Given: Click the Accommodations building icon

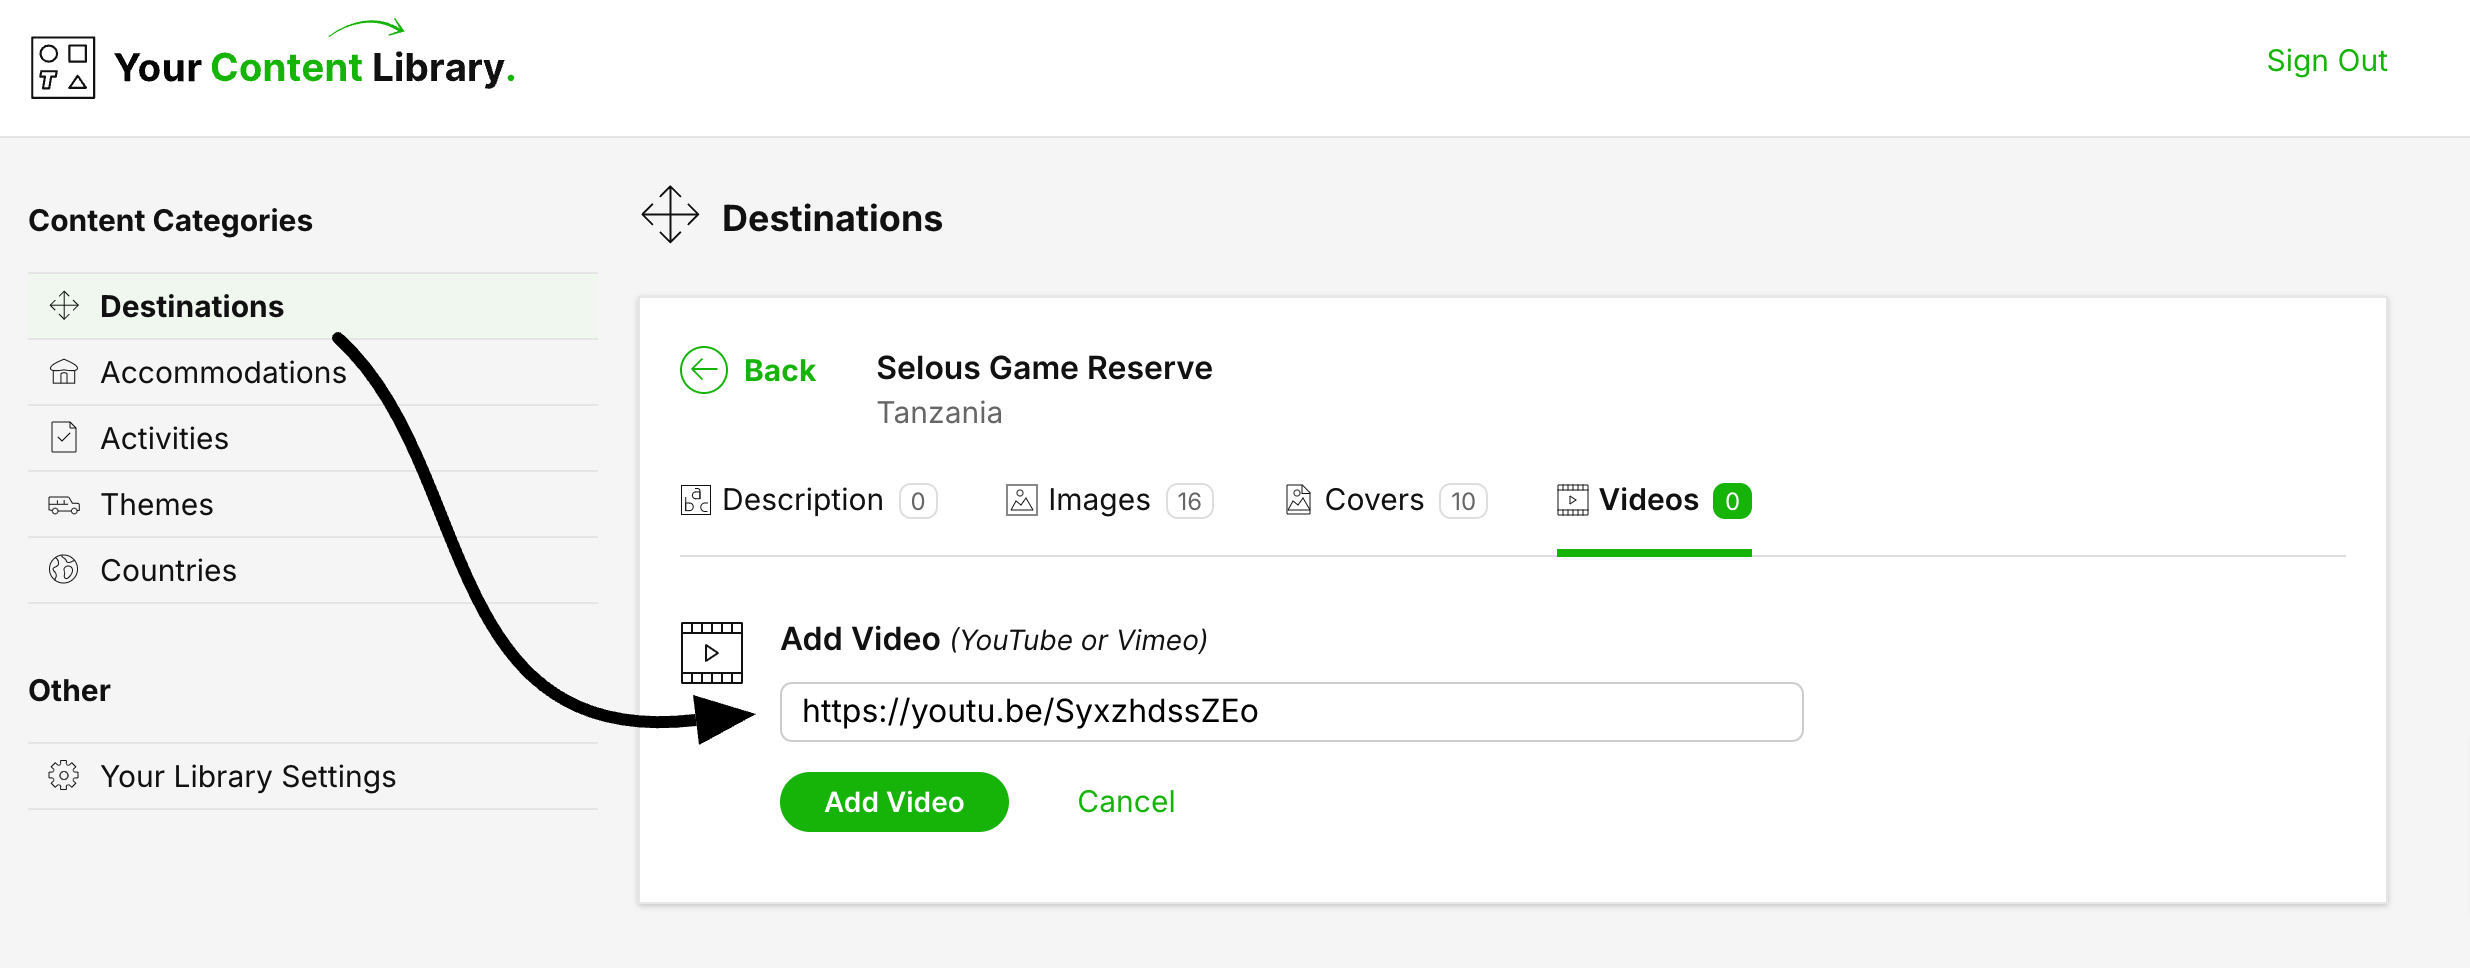Looking at the screenshot, I should pyautogui.click(x=64, y=372).
